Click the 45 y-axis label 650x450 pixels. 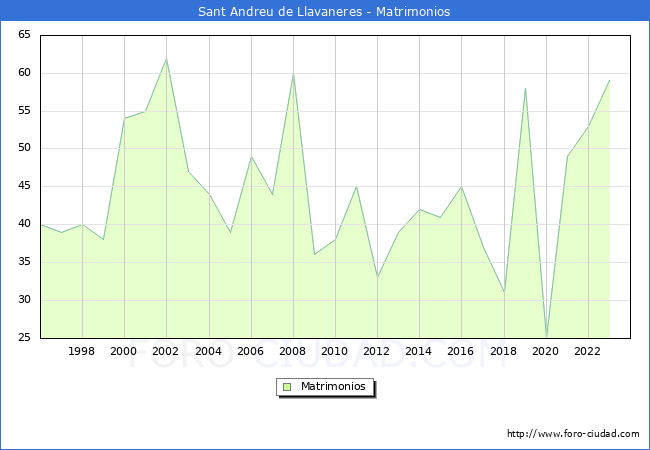(x=23, y=186)
